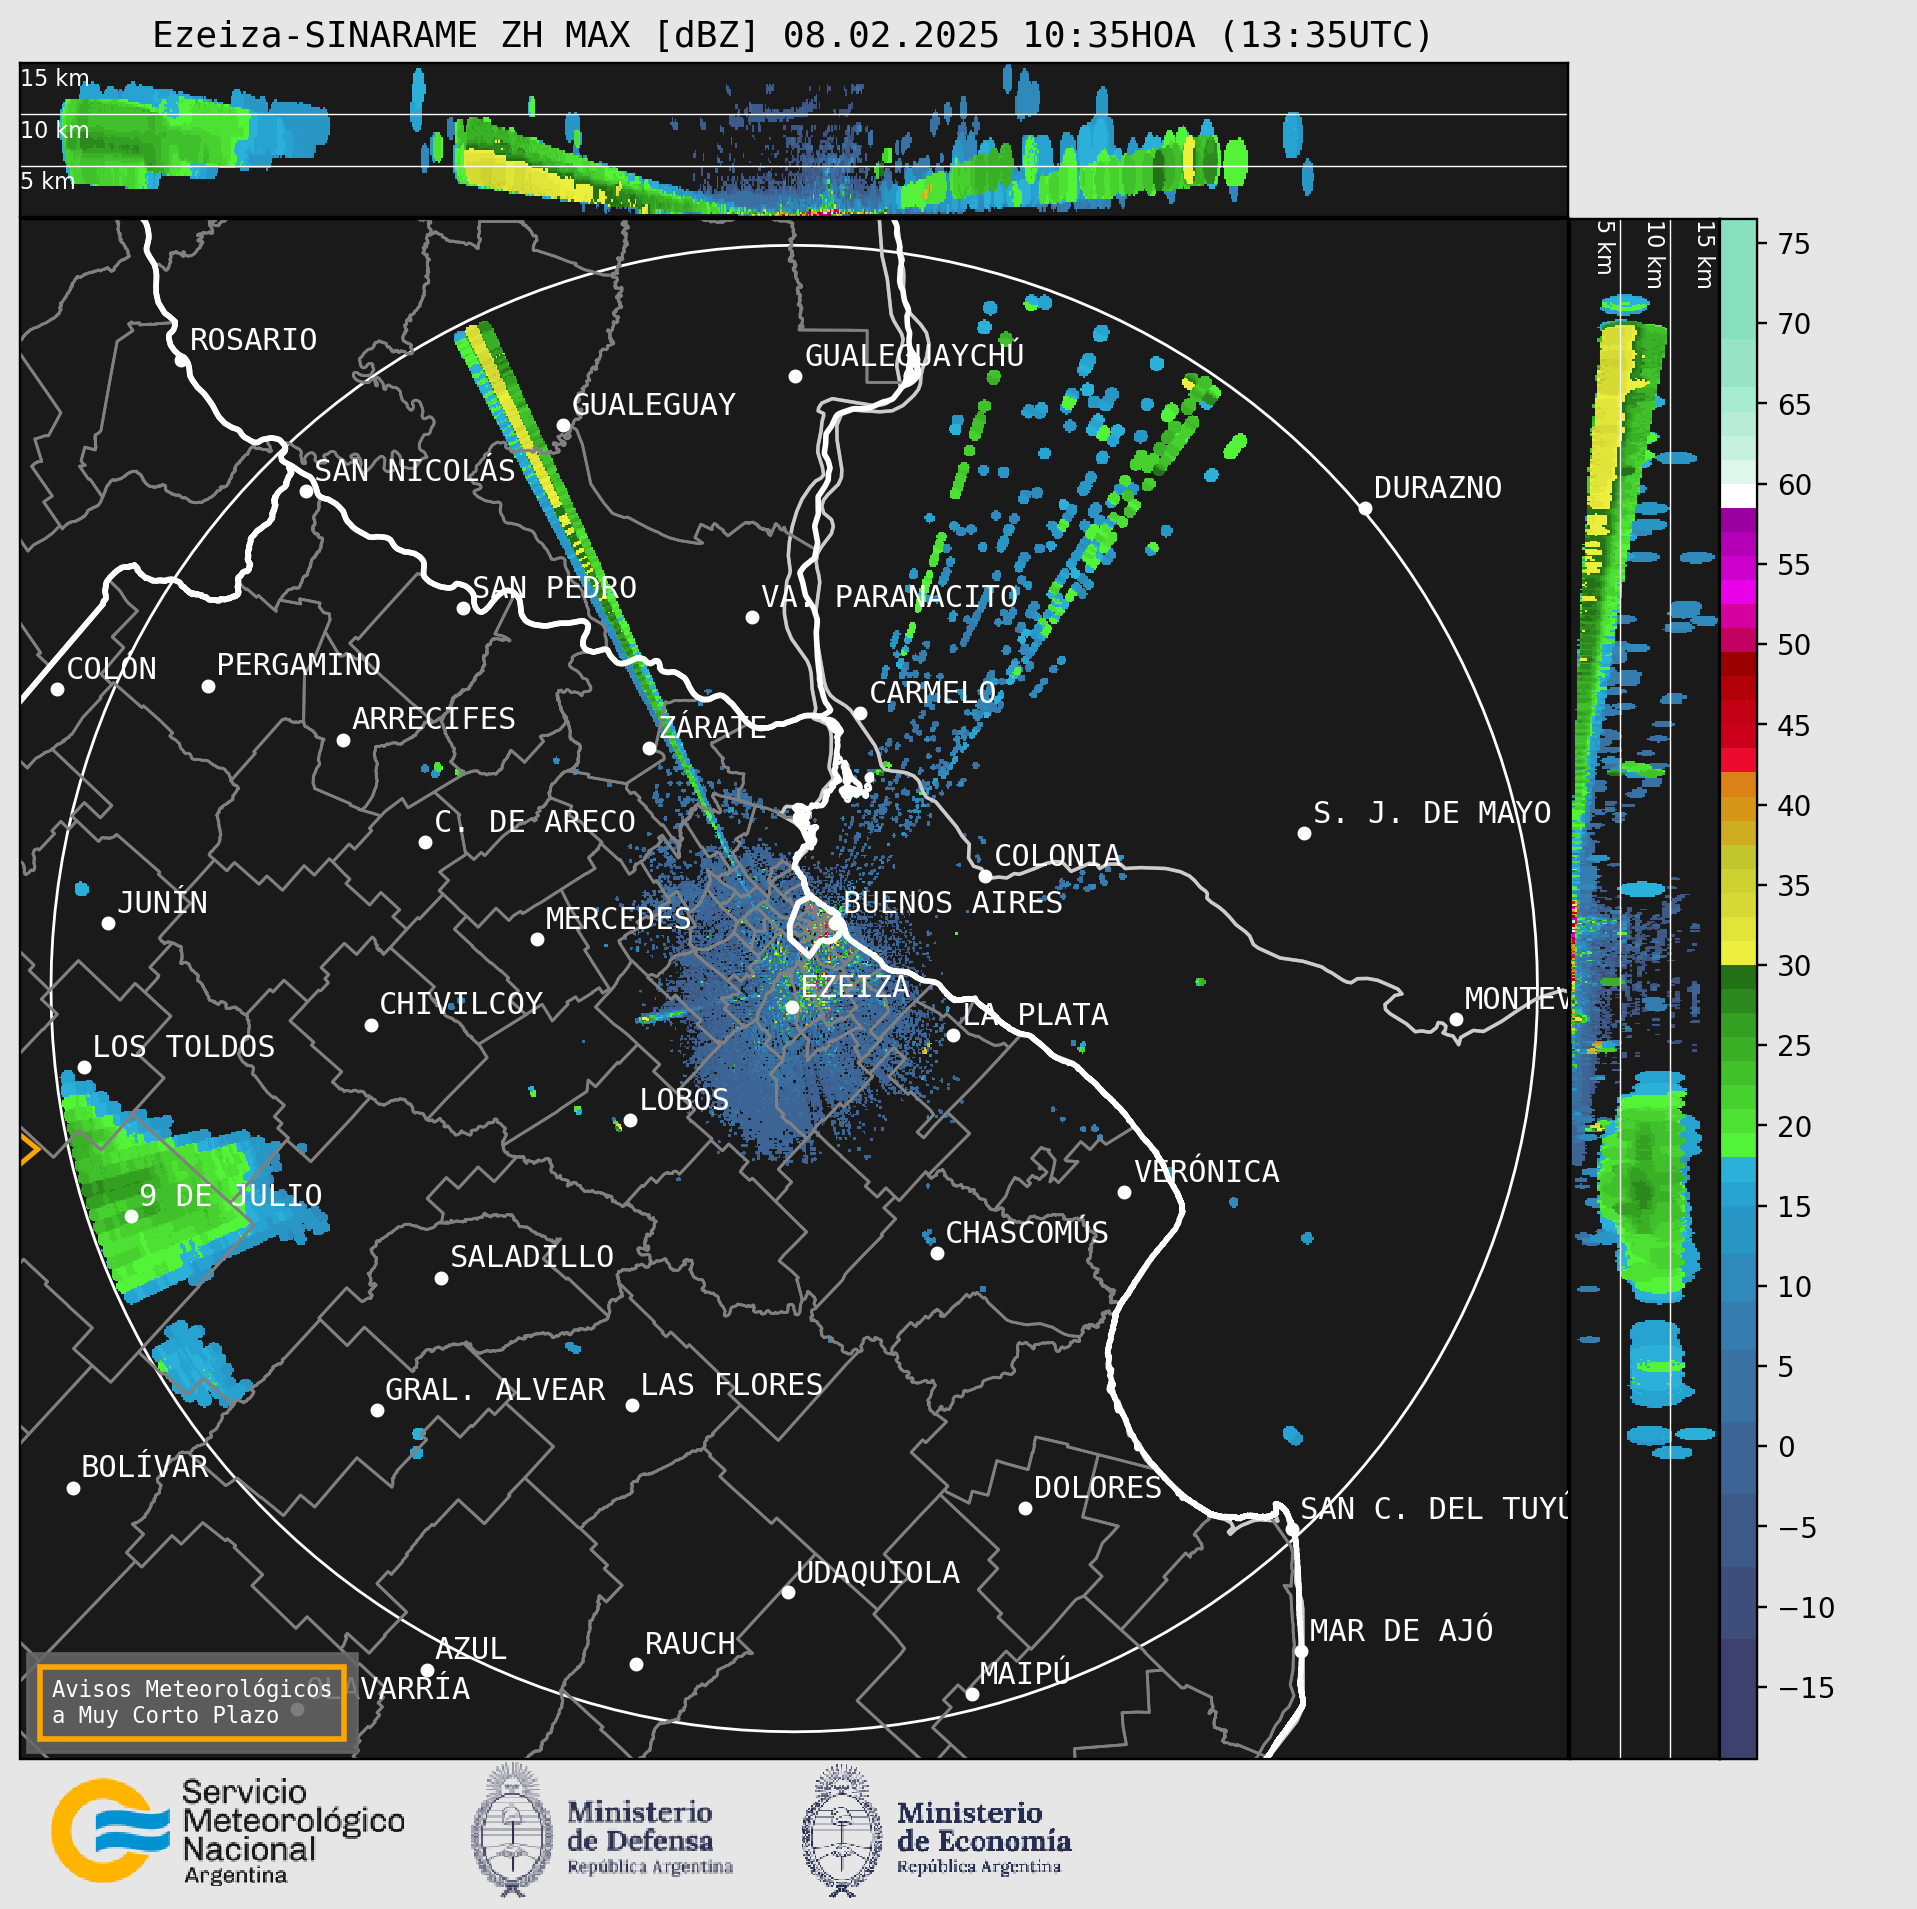Click the Lobos city marker dot

click(630, 1120)
